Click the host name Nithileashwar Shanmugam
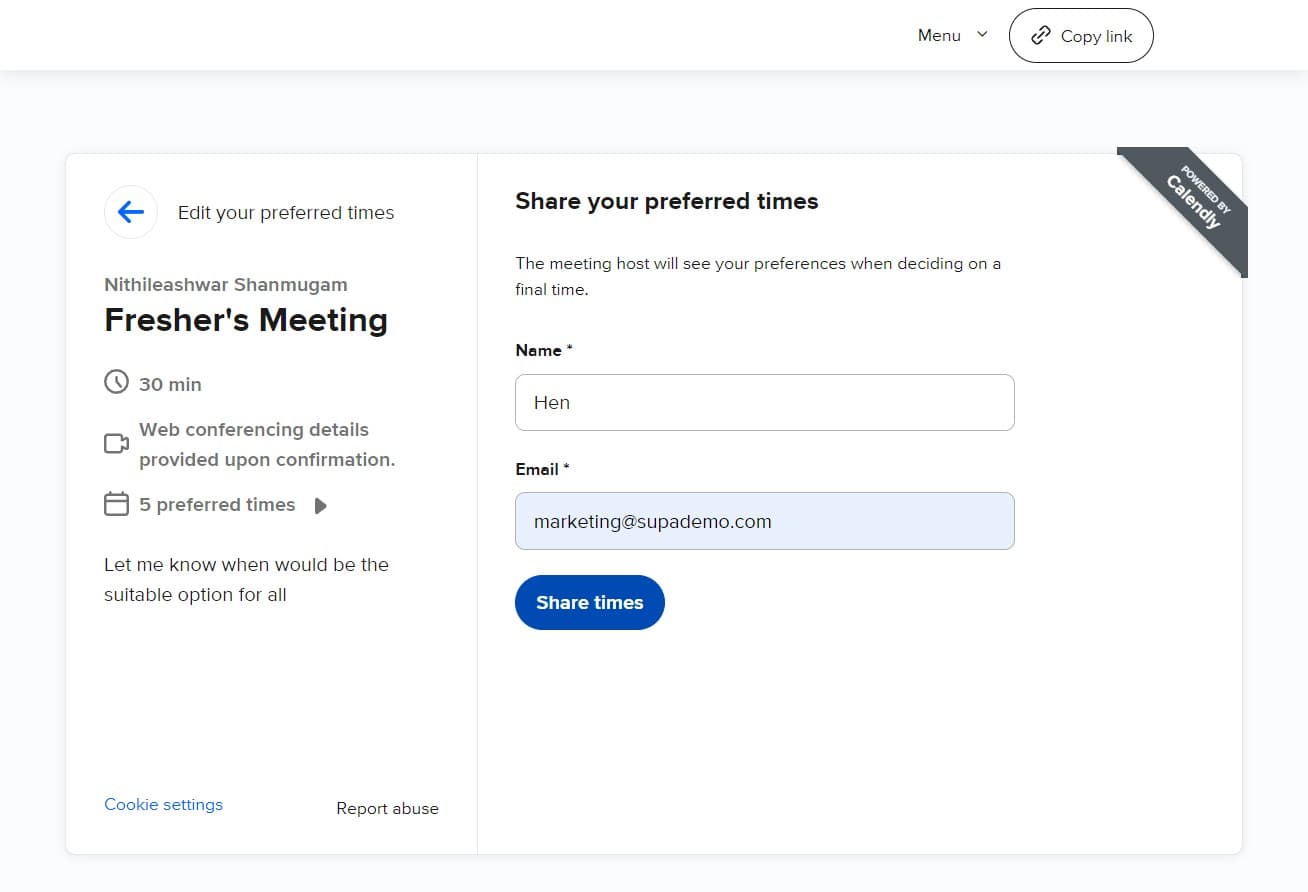The height and width of the screenshot is (892, 1308). pos(226,285)
